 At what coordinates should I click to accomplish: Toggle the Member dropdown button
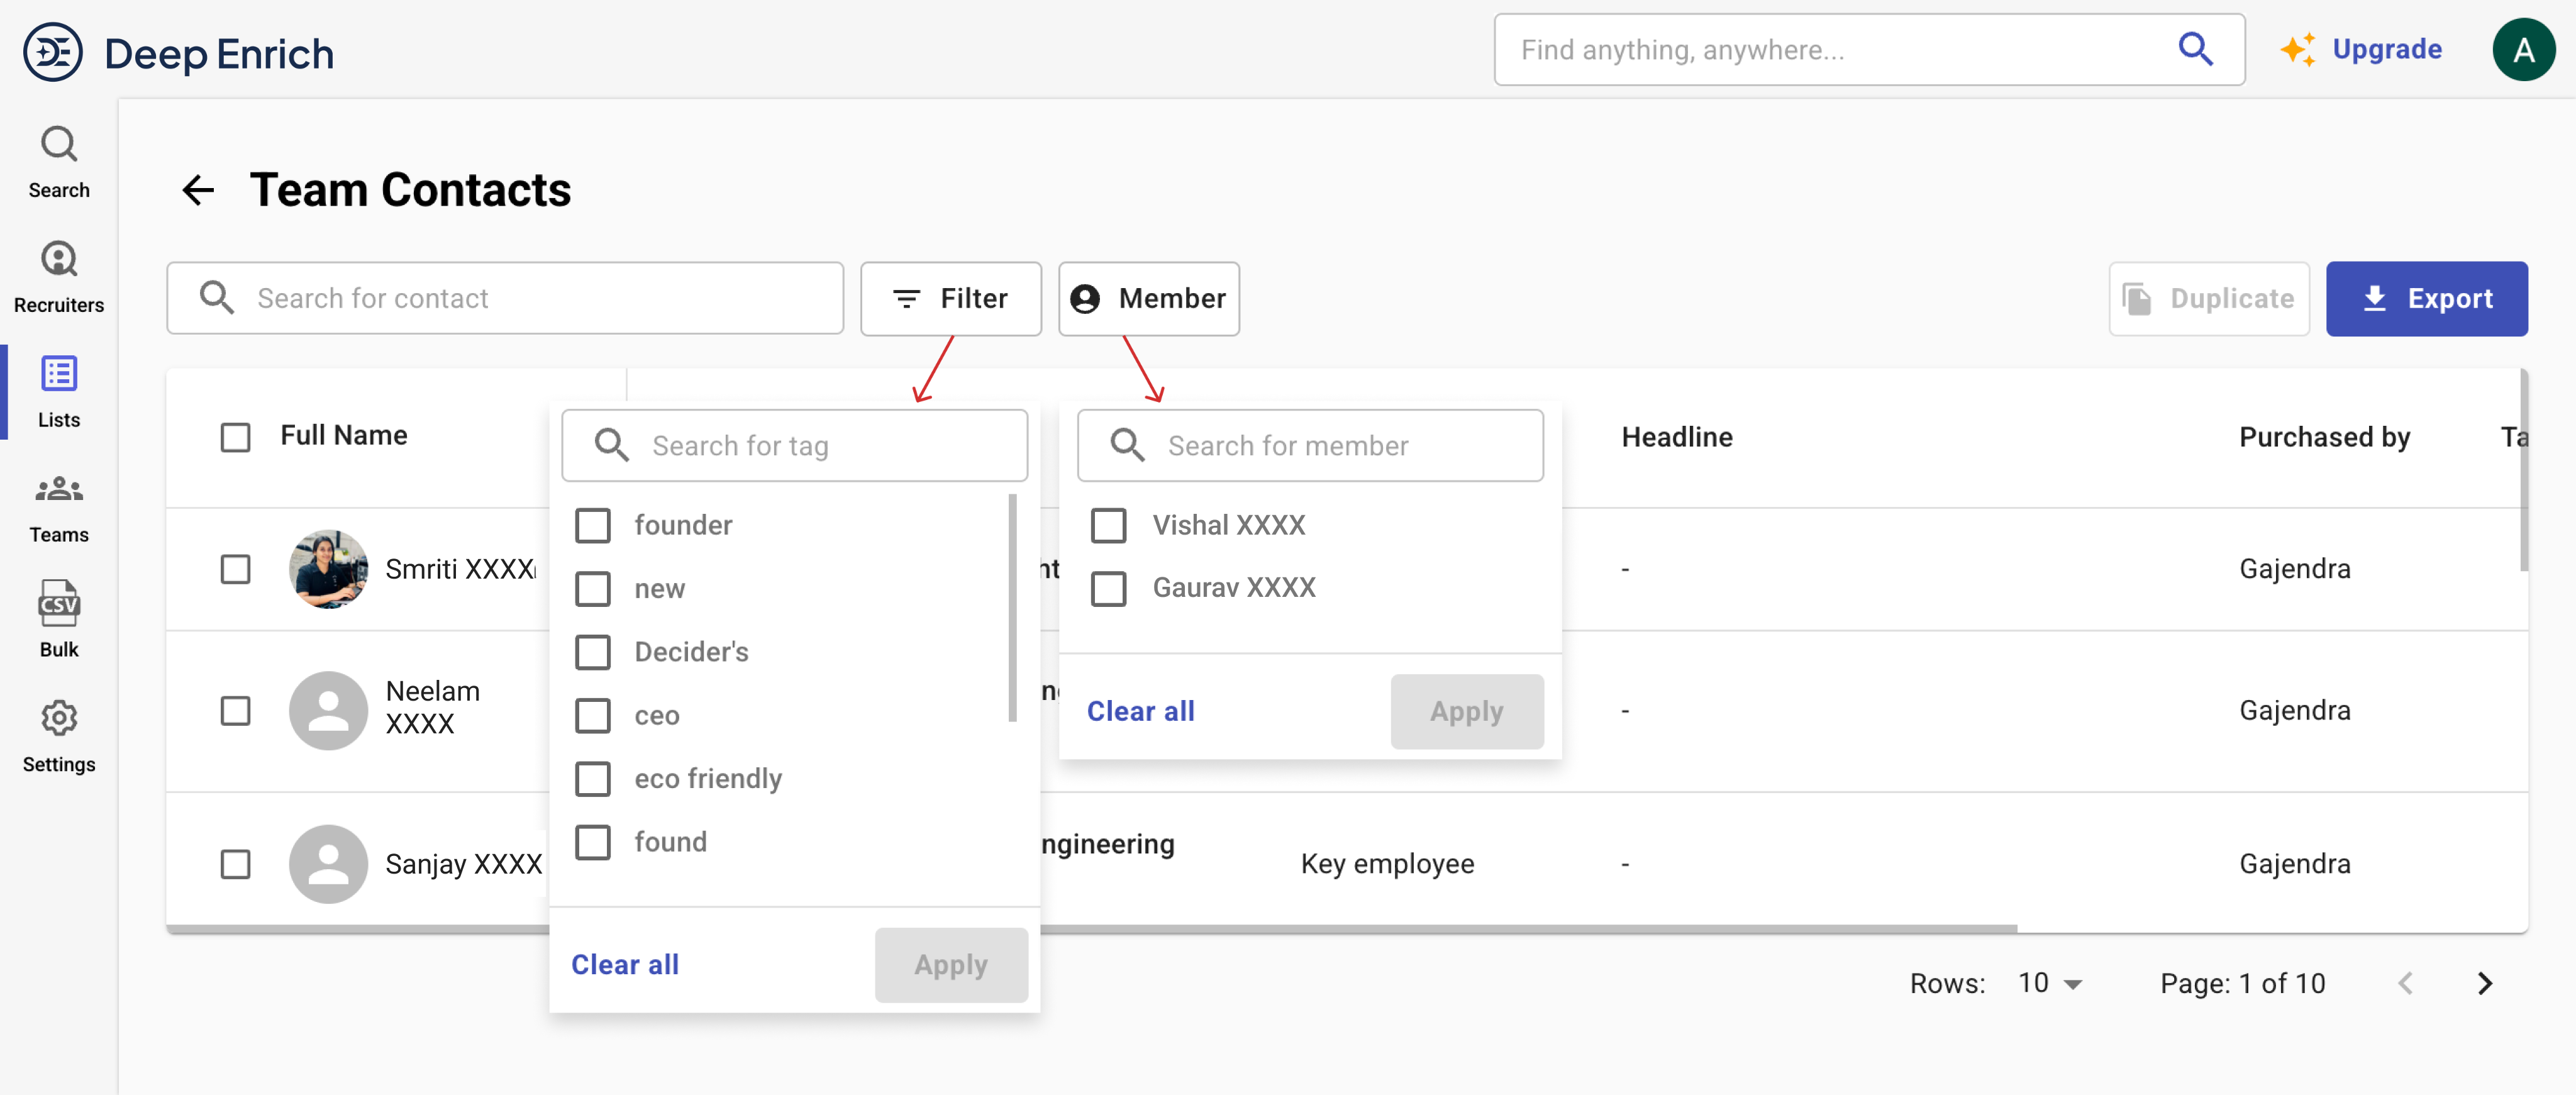pyautogui.click(x=1148, y=298)
